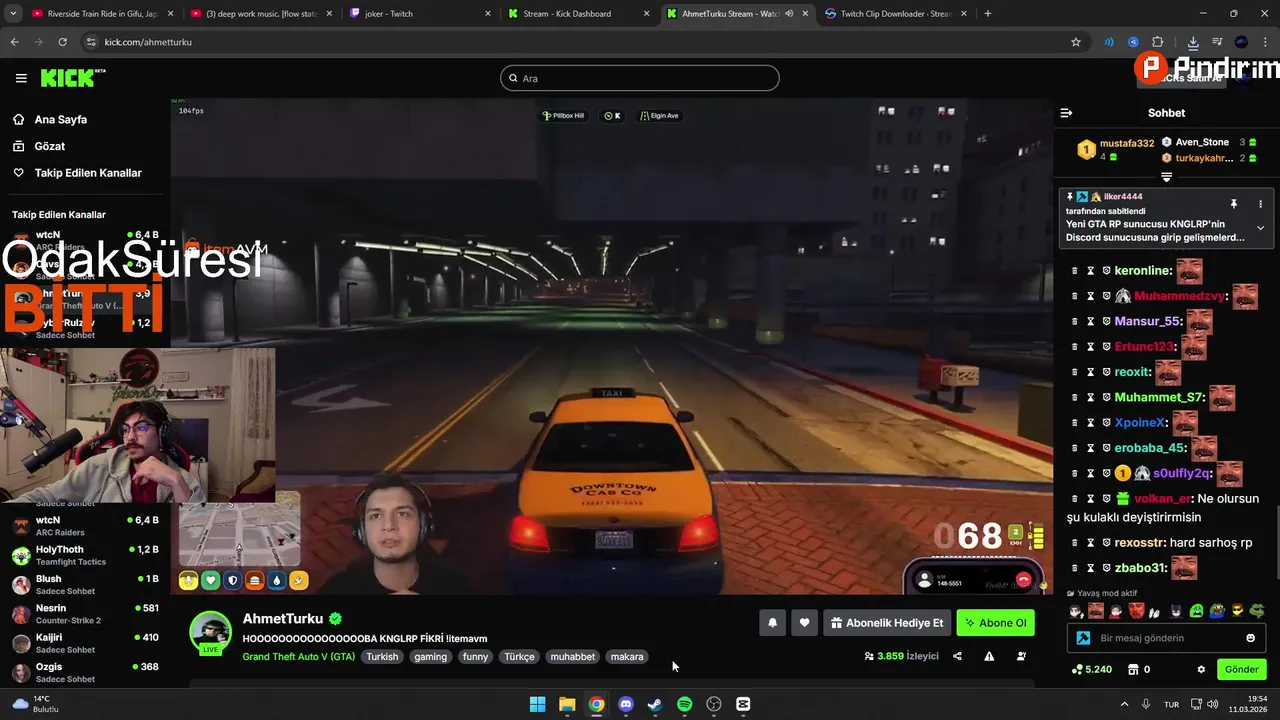Image resolution: width=1280 pixels, height=720 pixels.
Task: Delete zbabo31's chat message
Action: coord(1075,568)
